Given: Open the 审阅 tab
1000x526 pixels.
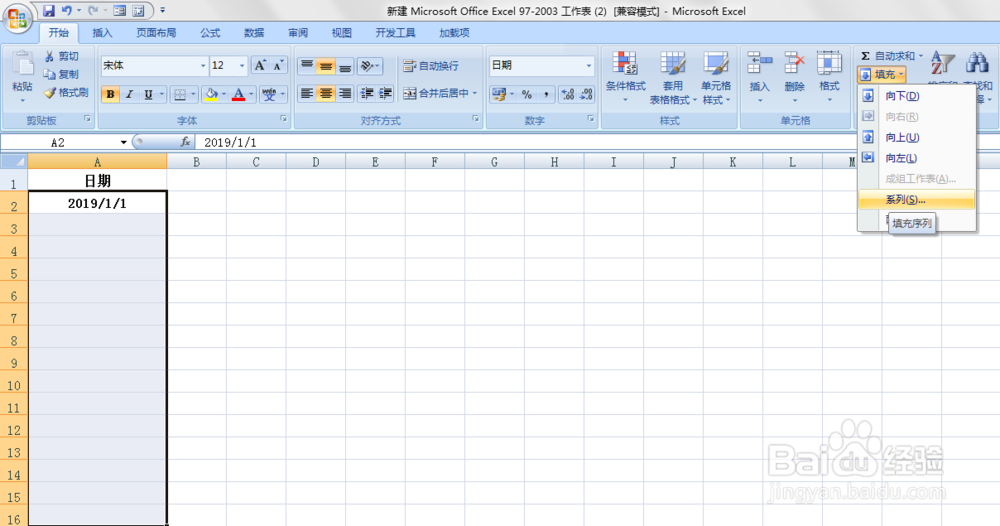Looking at the screenshot, I should (x=298, y=33).
